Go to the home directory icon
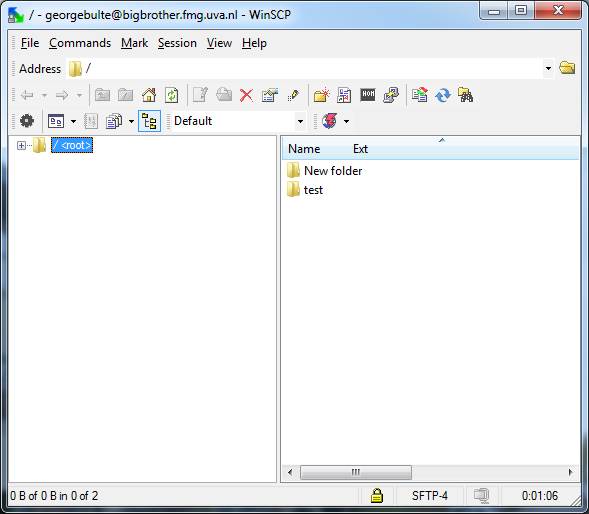Screen dimensions: 589x514 [x=149, y=95]
